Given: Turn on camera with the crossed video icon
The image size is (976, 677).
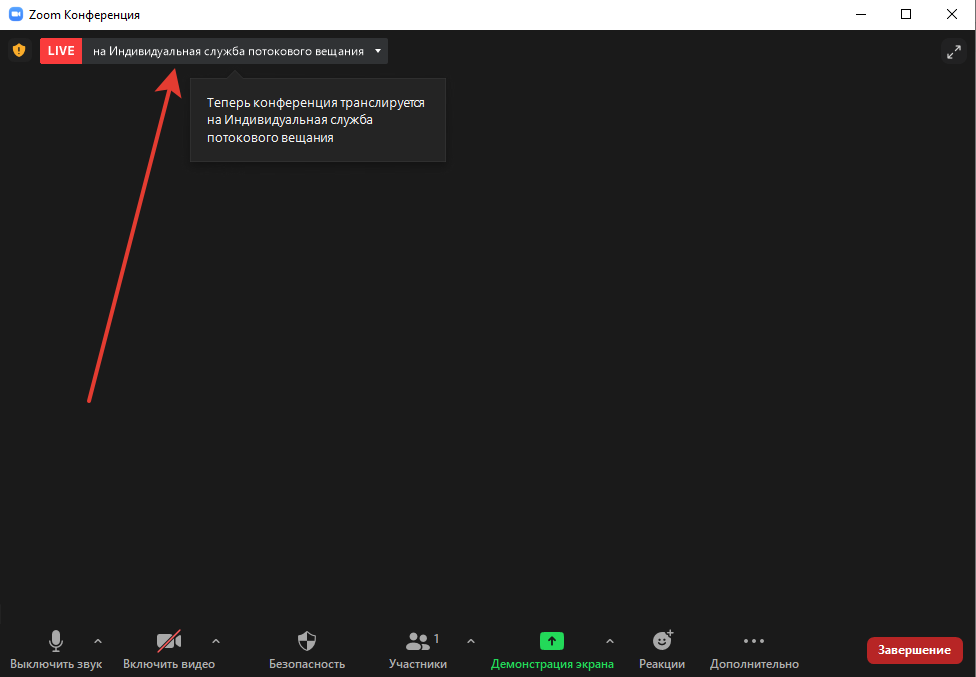Looking at the screenshot, I should [169, 641].
